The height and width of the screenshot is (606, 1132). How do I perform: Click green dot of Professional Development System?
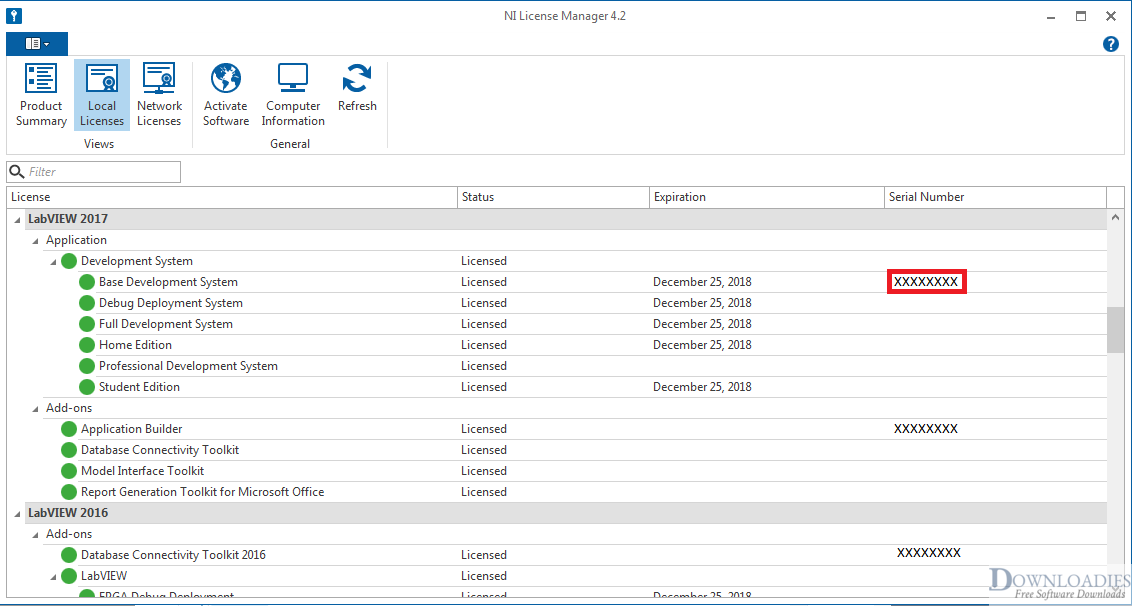pos(87,365)
